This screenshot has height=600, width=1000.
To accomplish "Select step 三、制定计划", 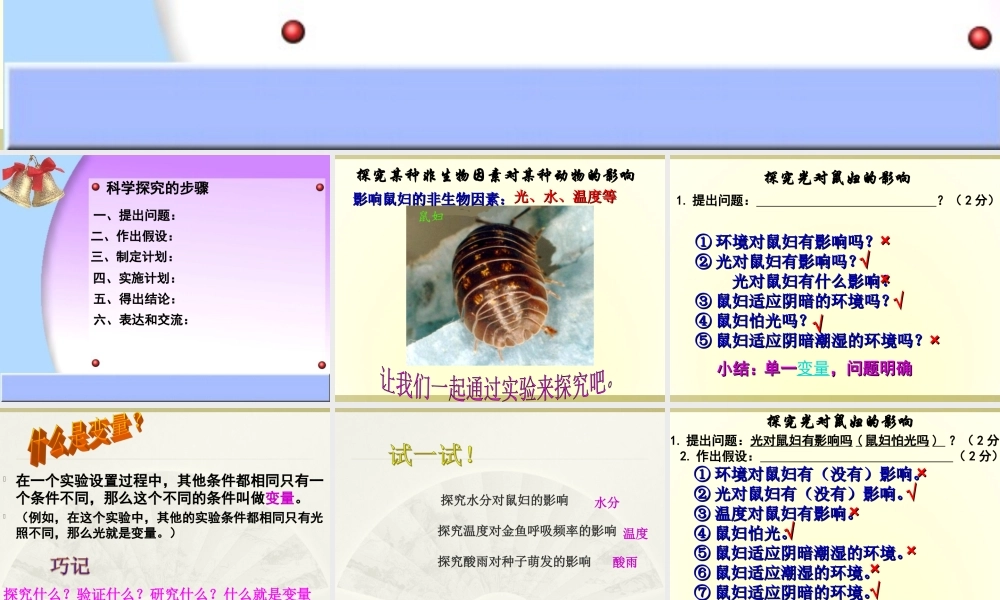I will [133, 257].
